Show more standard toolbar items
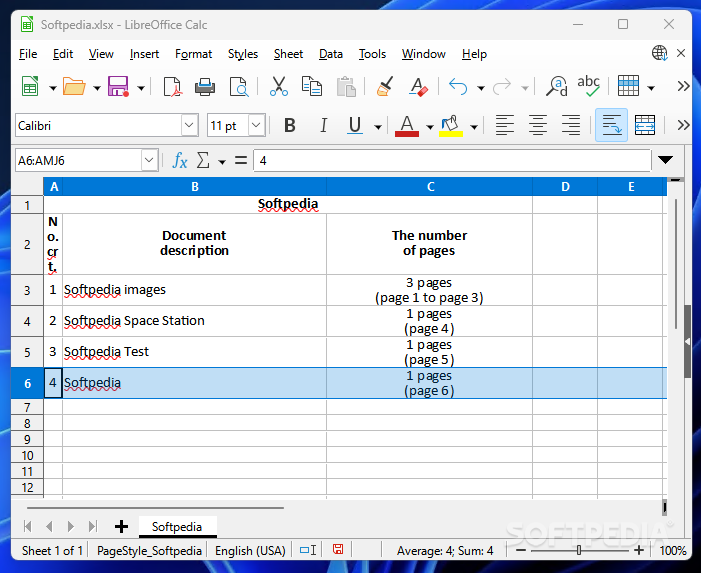Screen dimensions: 701x573 point(683,86)
